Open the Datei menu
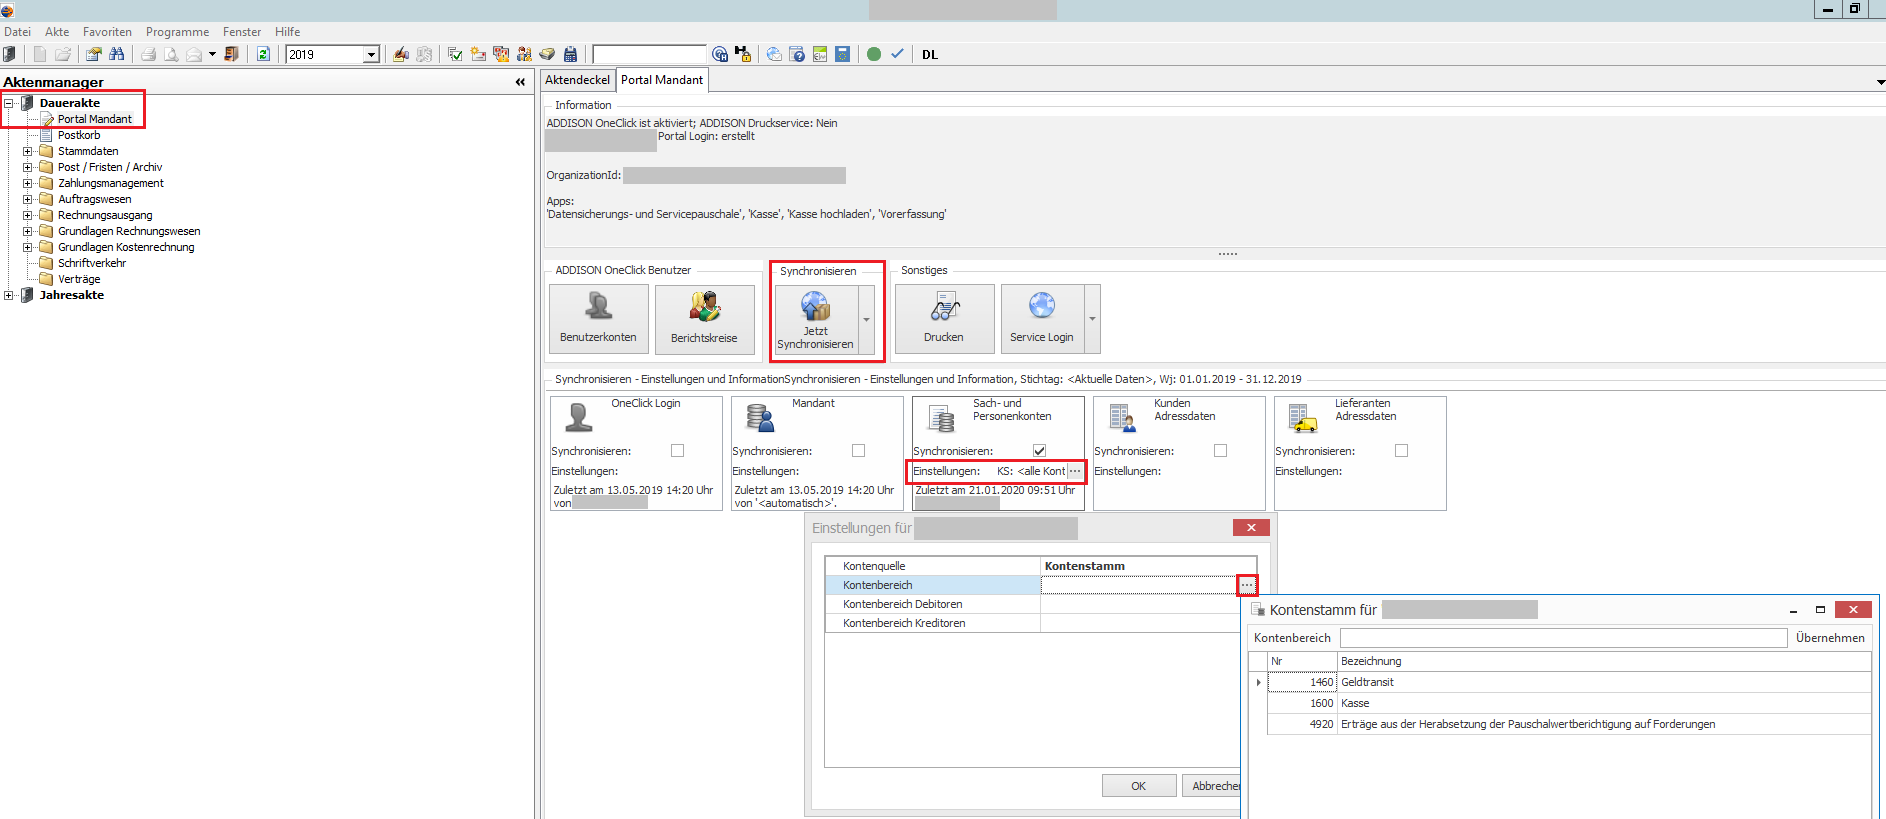Screen dimensions: 1886x819 (17, 32)
